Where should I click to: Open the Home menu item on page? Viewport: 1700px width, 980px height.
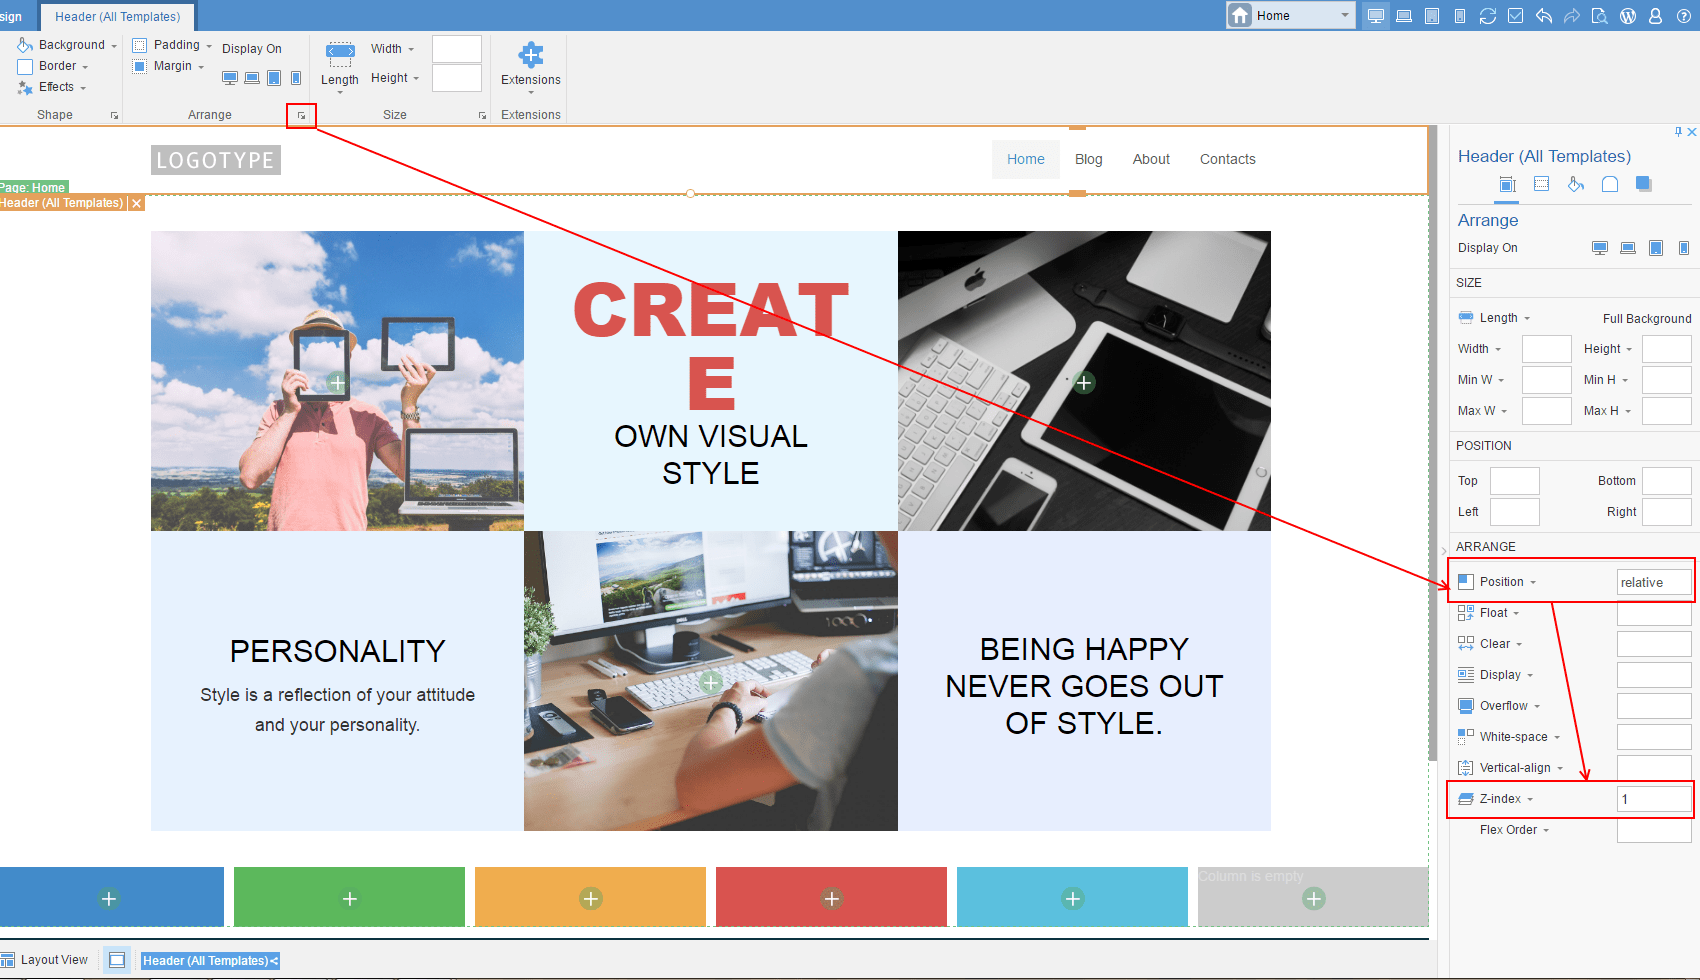(x=1026, y=159)
